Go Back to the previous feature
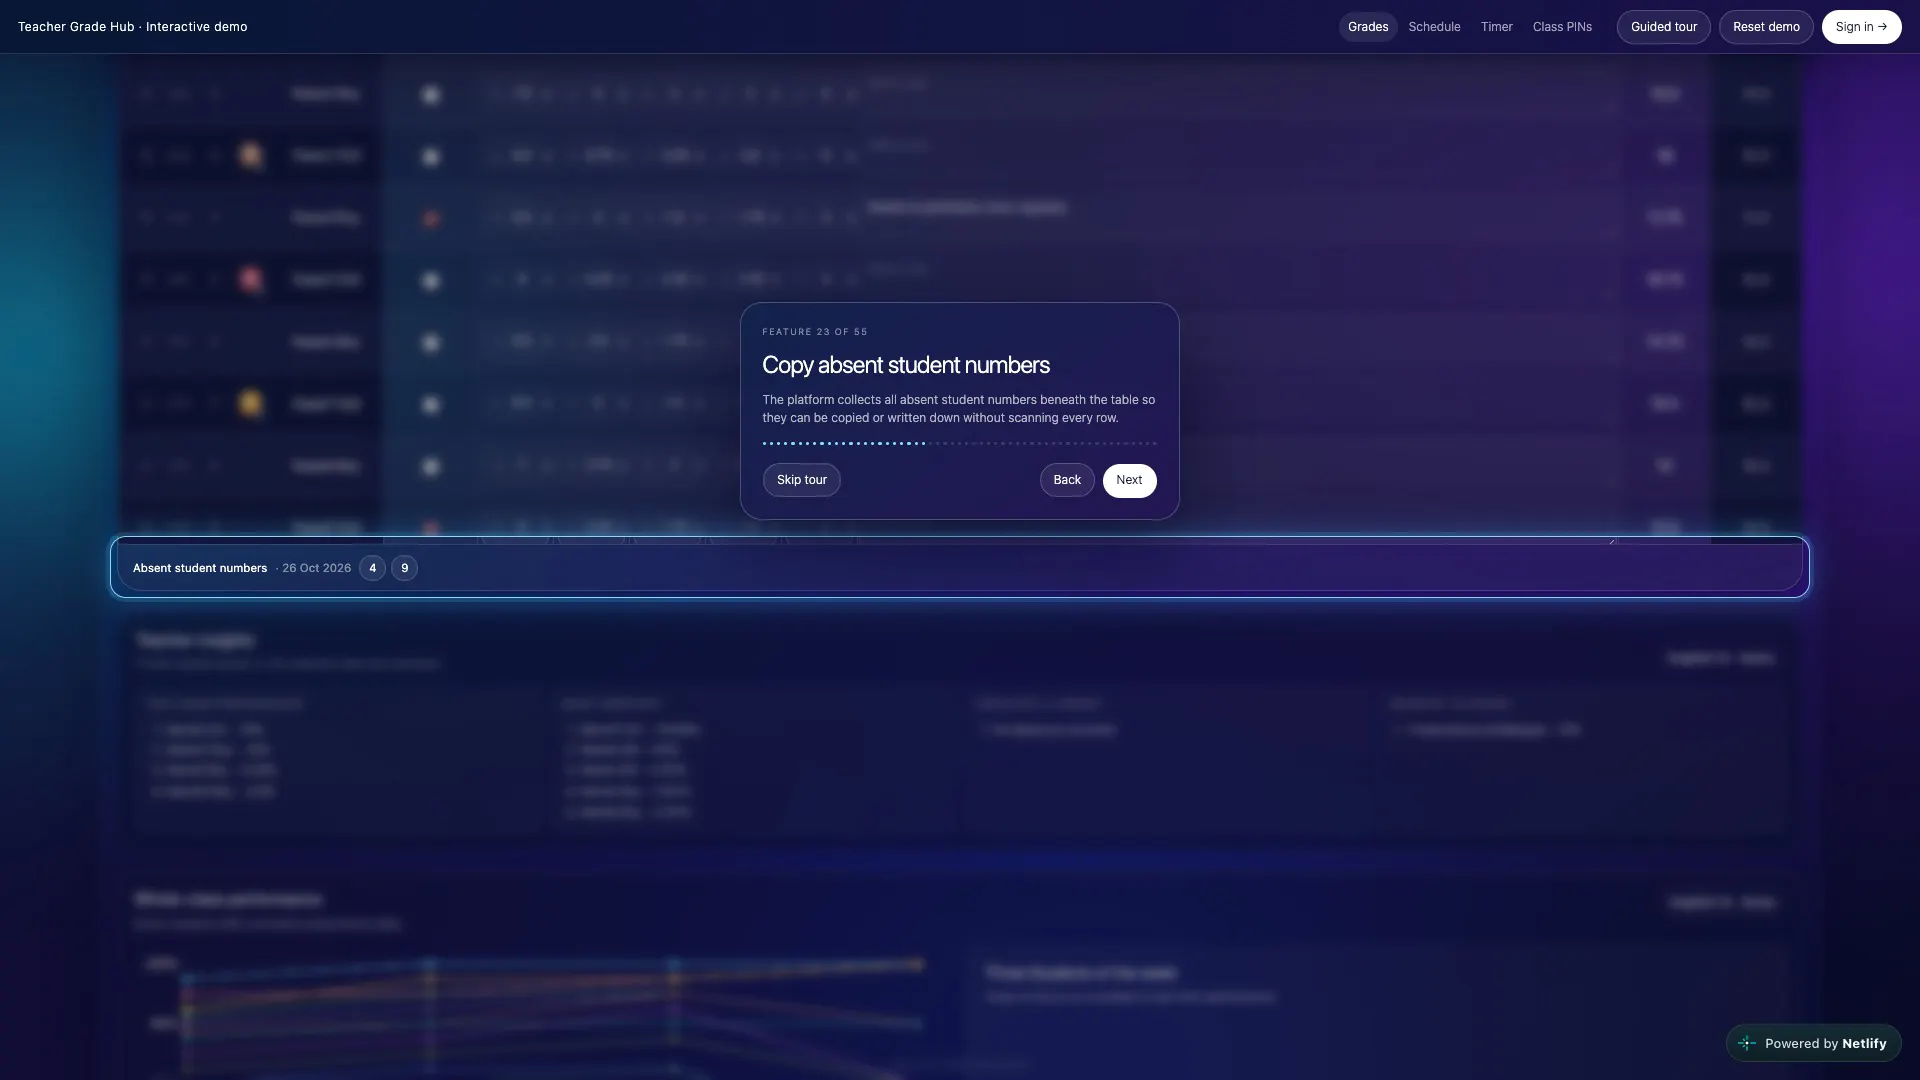The width and height of the screenshot is (1920, 1080). coord(1066,480)
